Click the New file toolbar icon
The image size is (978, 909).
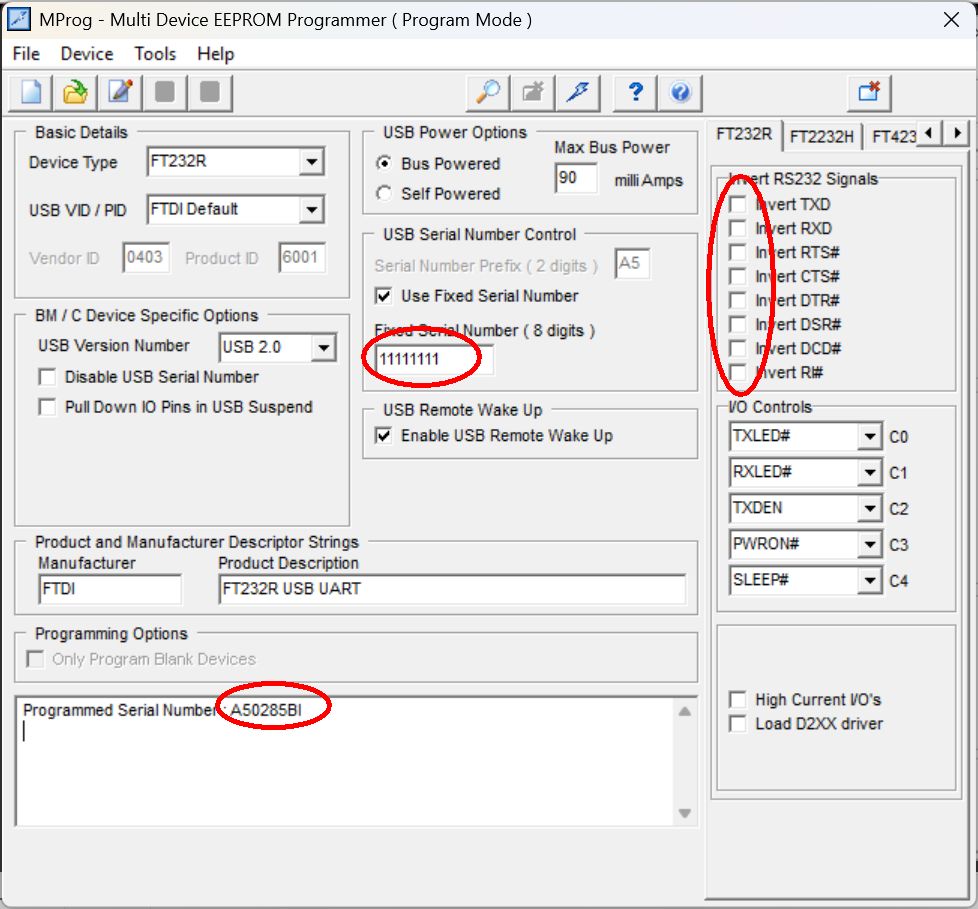30,93
